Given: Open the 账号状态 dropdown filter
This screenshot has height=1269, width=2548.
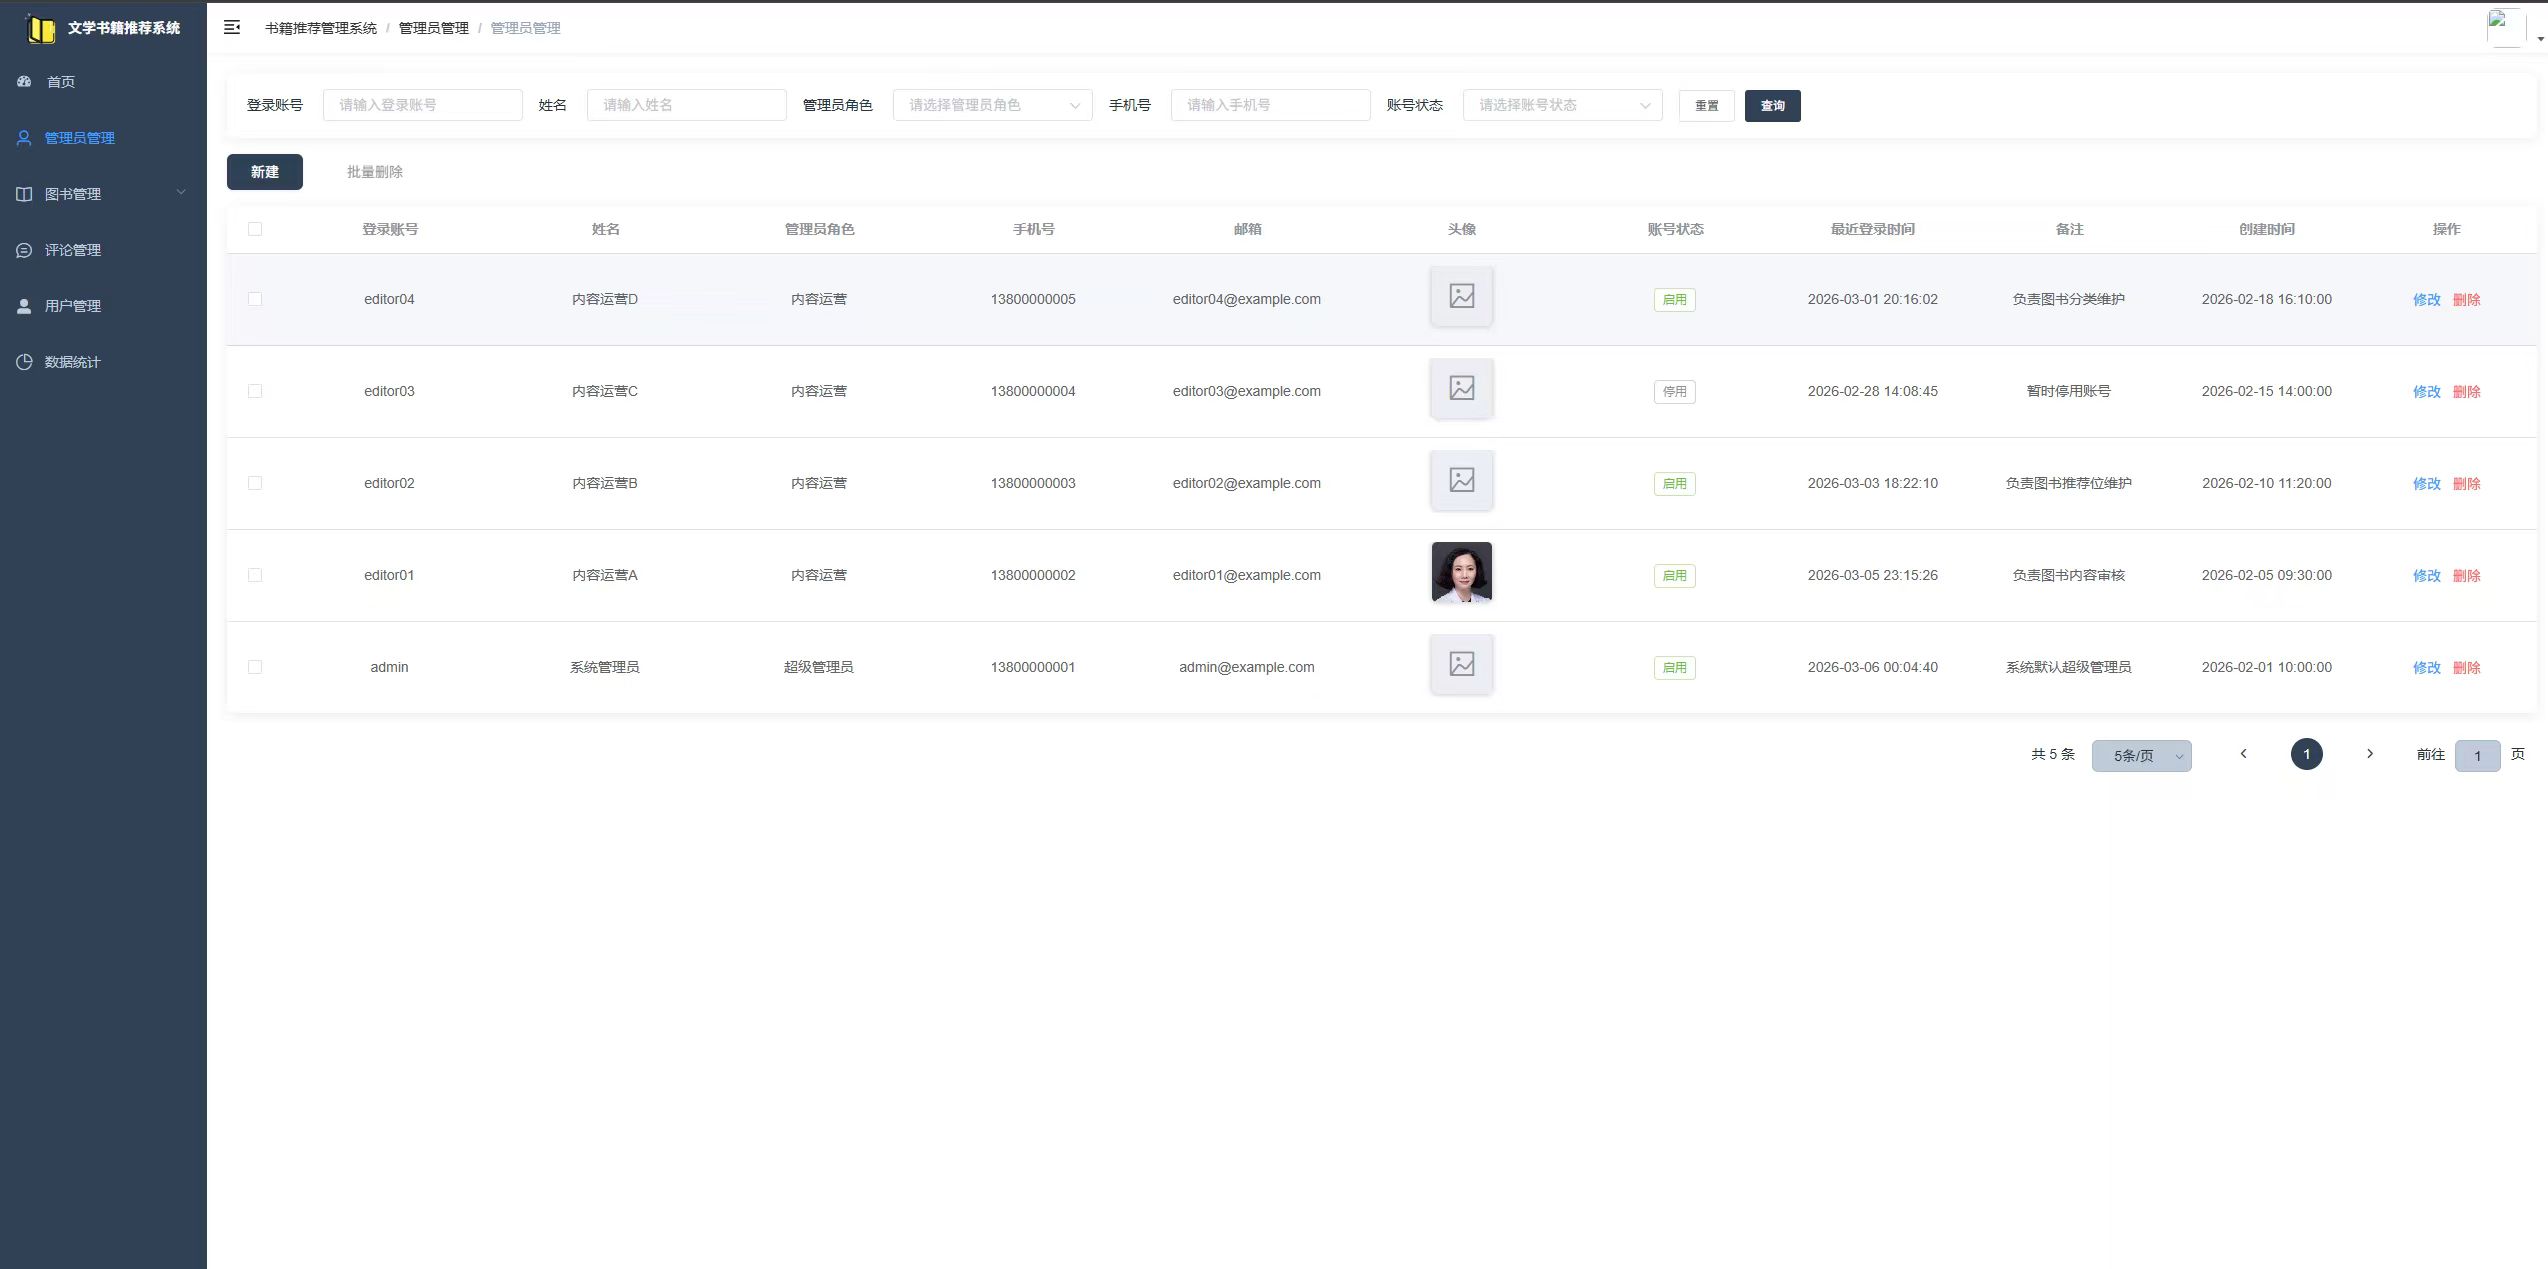Looking at the screenshot, I should (x=1562, y=105).
